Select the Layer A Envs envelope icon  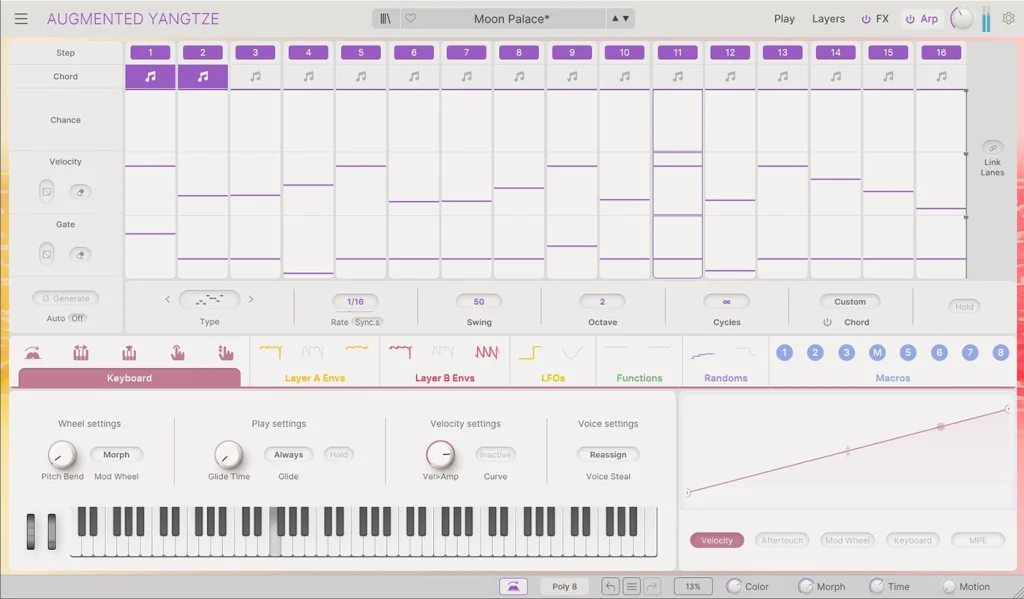[268, 352]
